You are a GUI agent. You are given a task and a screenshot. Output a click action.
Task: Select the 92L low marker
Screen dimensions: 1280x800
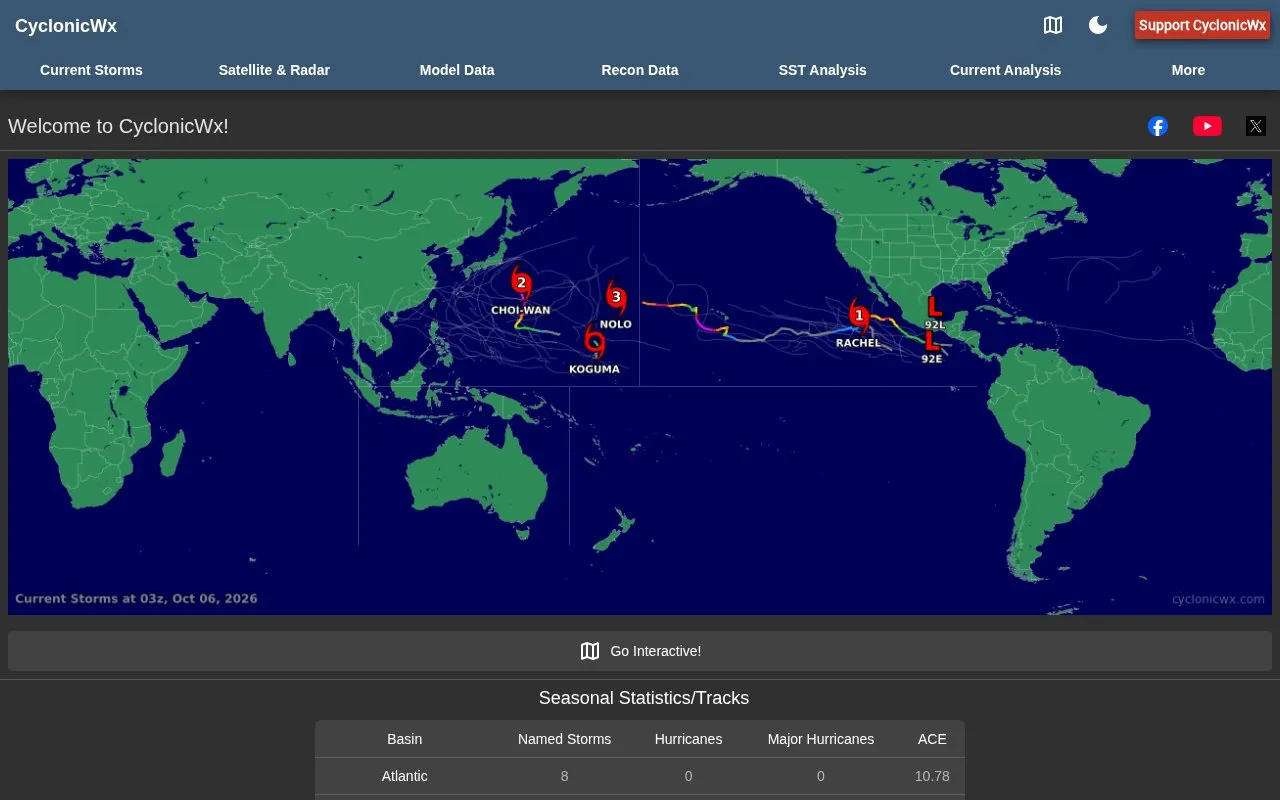pos(935,306)
